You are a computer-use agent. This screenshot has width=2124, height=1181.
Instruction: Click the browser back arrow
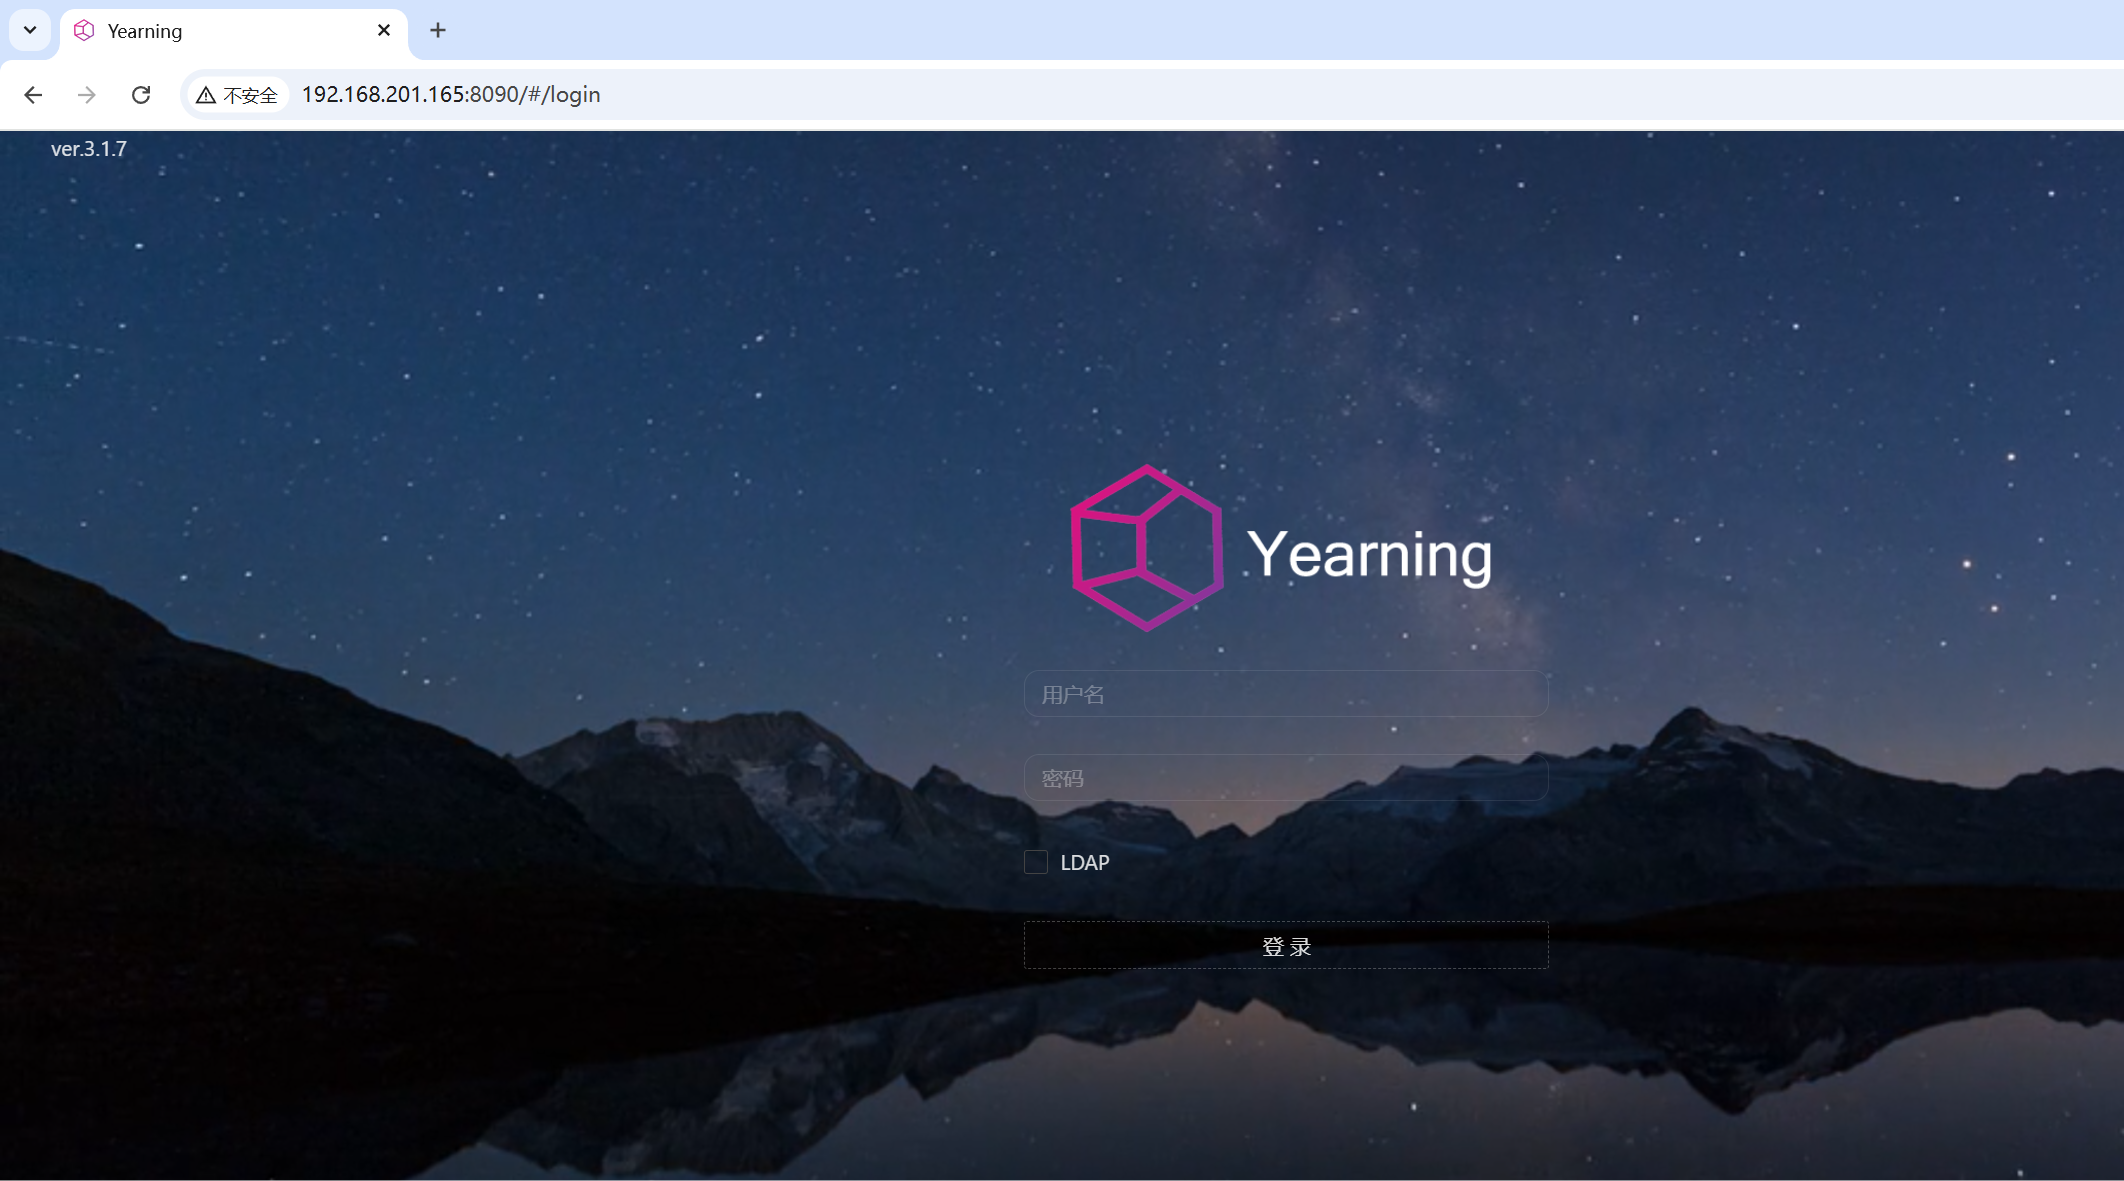pyautogui.click(x=33, y=95)
